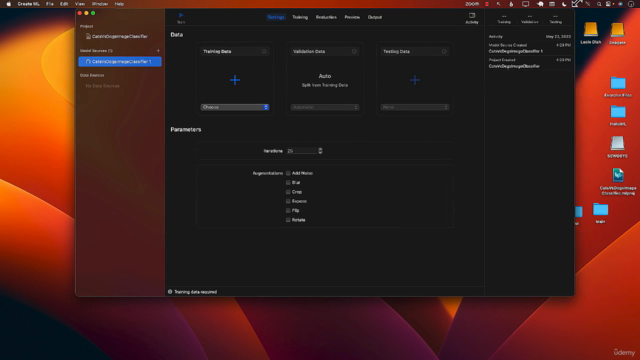Viewport: 640px width, 360px height.
Task: Click the Train play button in toolbar
Action: coord(181,16)
